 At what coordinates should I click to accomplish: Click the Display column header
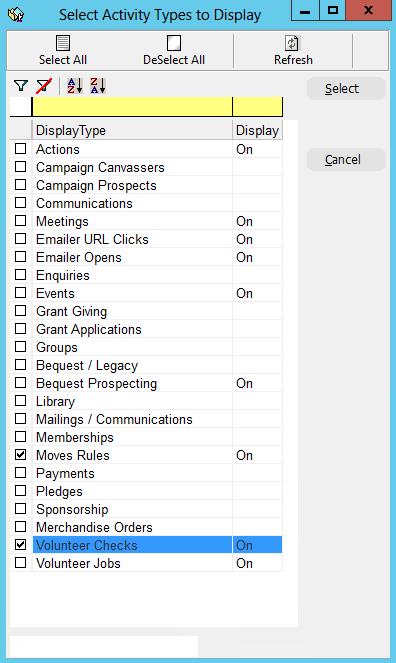point(257,130)
